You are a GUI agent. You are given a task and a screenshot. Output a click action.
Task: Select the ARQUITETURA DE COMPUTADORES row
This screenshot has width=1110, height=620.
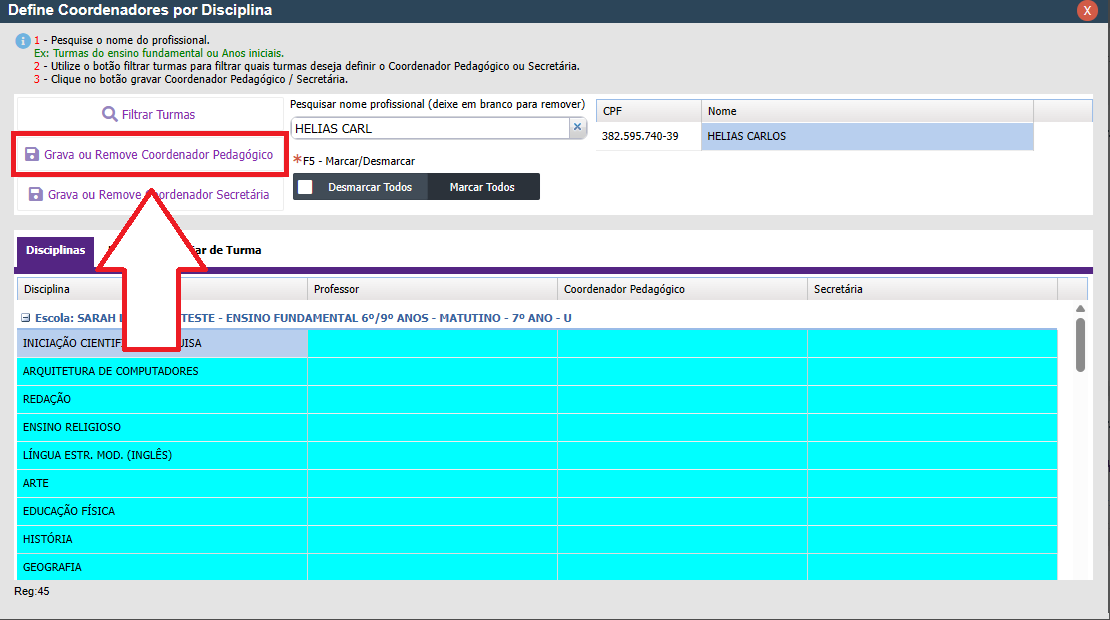tap(162, 371)
